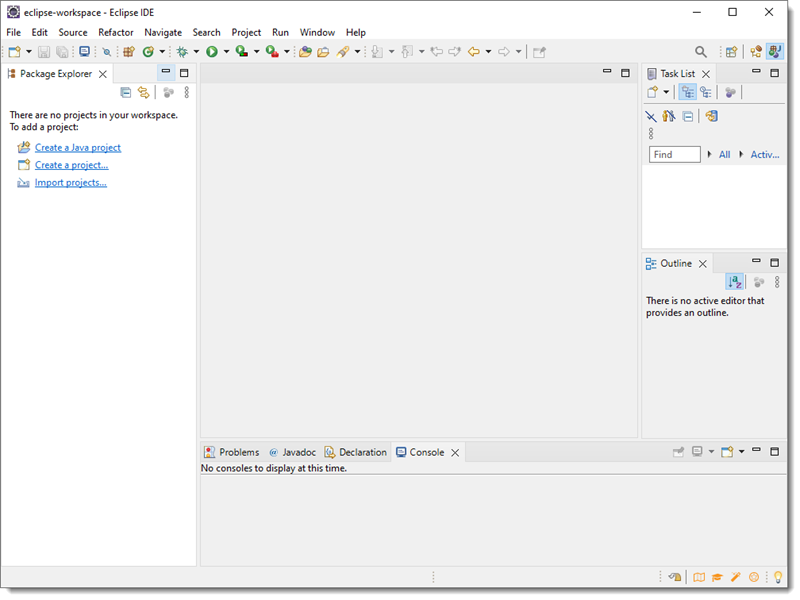Toggle the Show Only My Tasks filter
800x600 pixels.
[x=669, y=116]
